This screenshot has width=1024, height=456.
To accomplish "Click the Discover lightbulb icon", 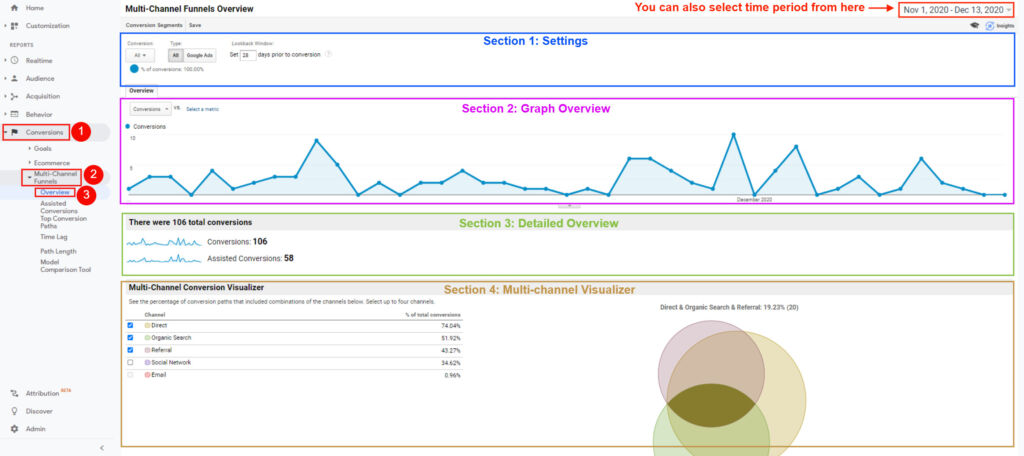I will point(14,411).
